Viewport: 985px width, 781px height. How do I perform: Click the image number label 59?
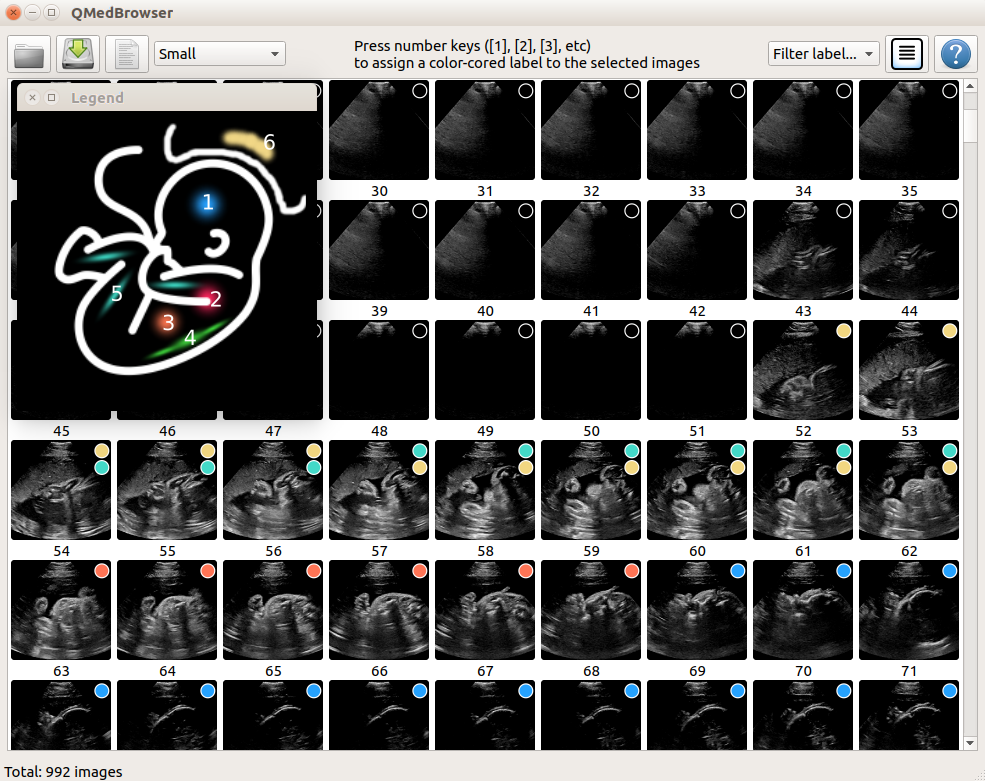click(x=591, y=551)
